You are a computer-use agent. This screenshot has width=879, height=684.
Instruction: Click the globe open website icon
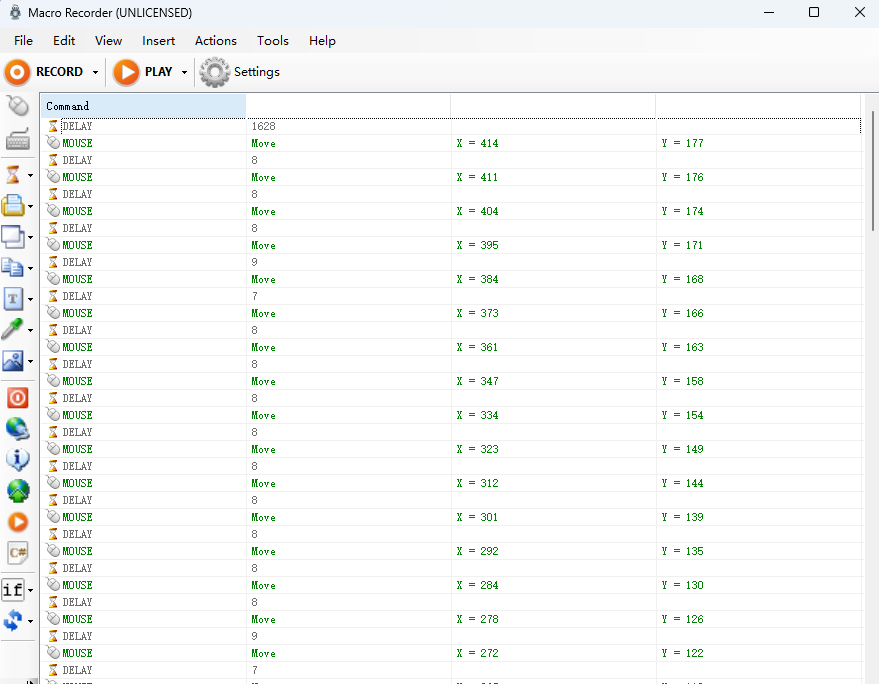pos(17,429)
